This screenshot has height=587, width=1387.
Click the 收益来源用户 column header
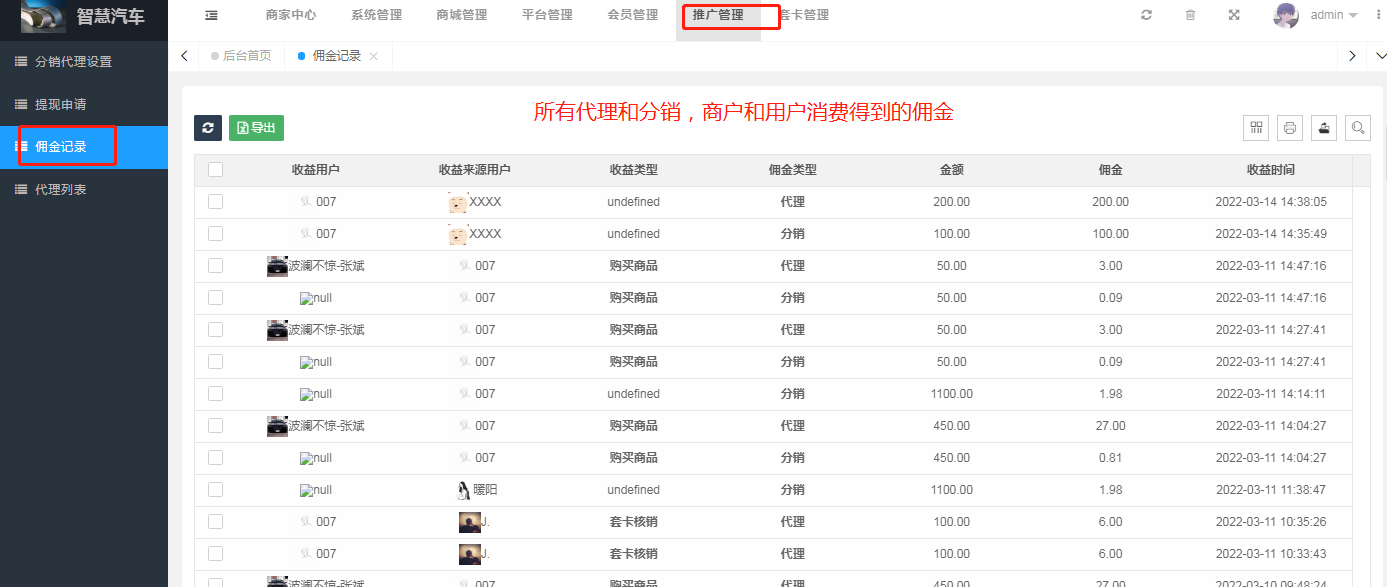[475, 170]
